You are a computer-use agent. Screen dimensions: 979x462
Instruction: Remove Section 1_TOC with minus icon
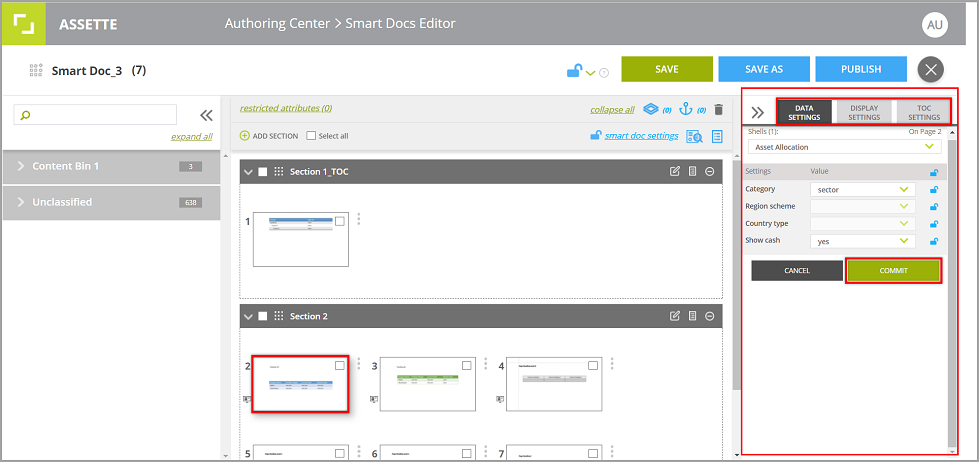pos(709,171)
